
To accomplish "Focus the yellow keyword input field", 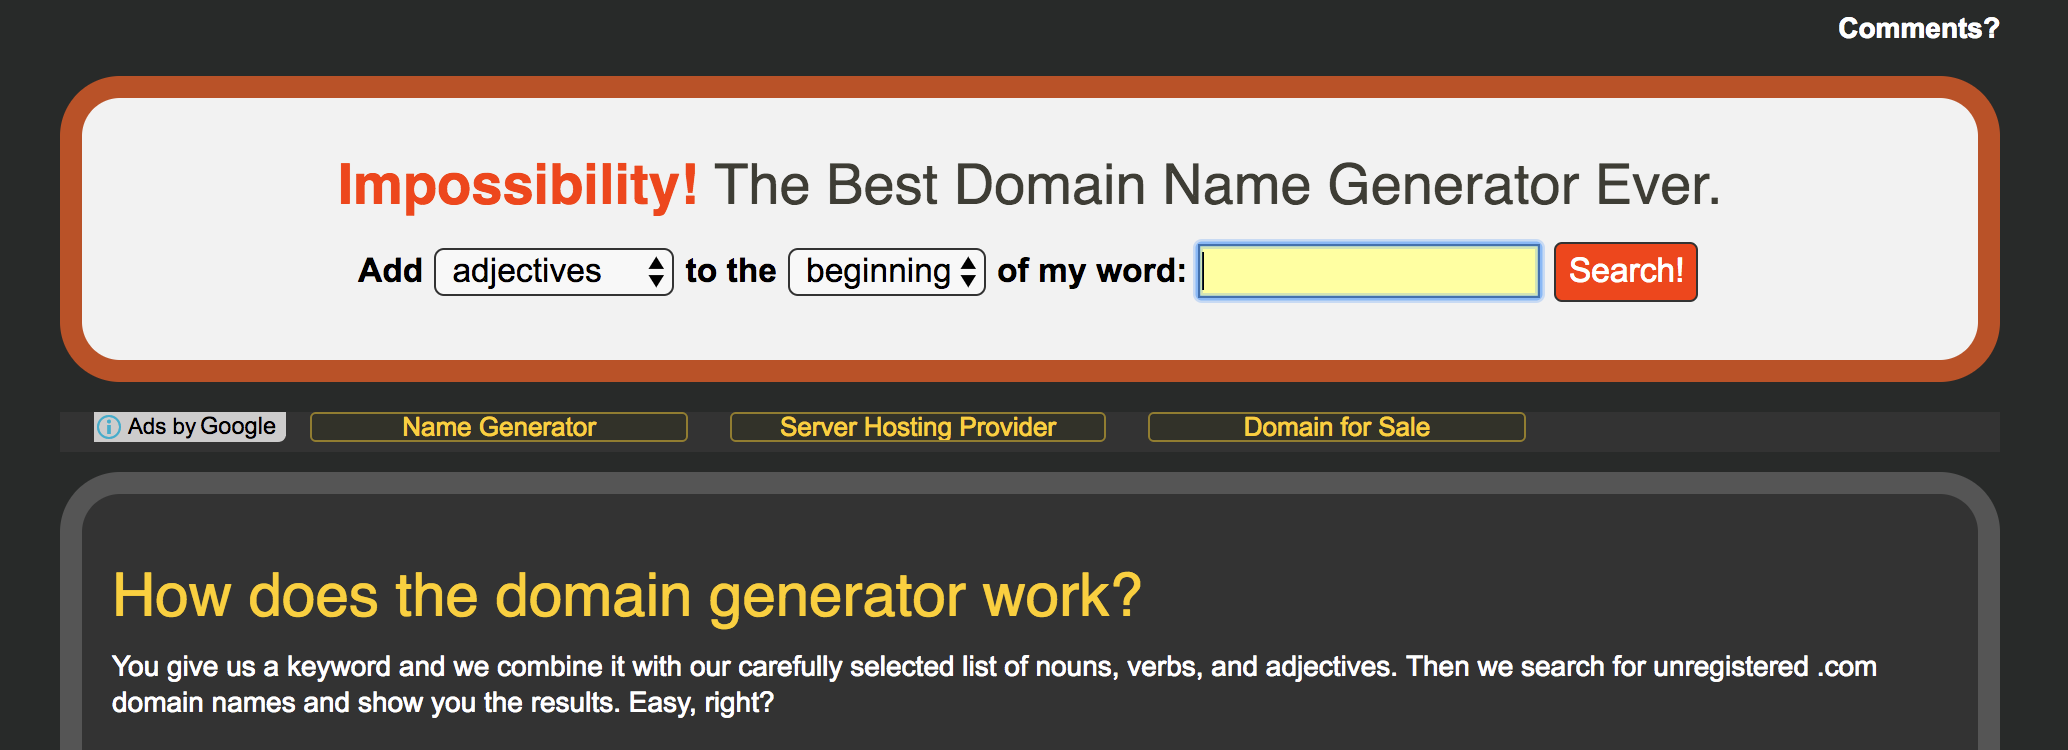I will pos(1369,271).
